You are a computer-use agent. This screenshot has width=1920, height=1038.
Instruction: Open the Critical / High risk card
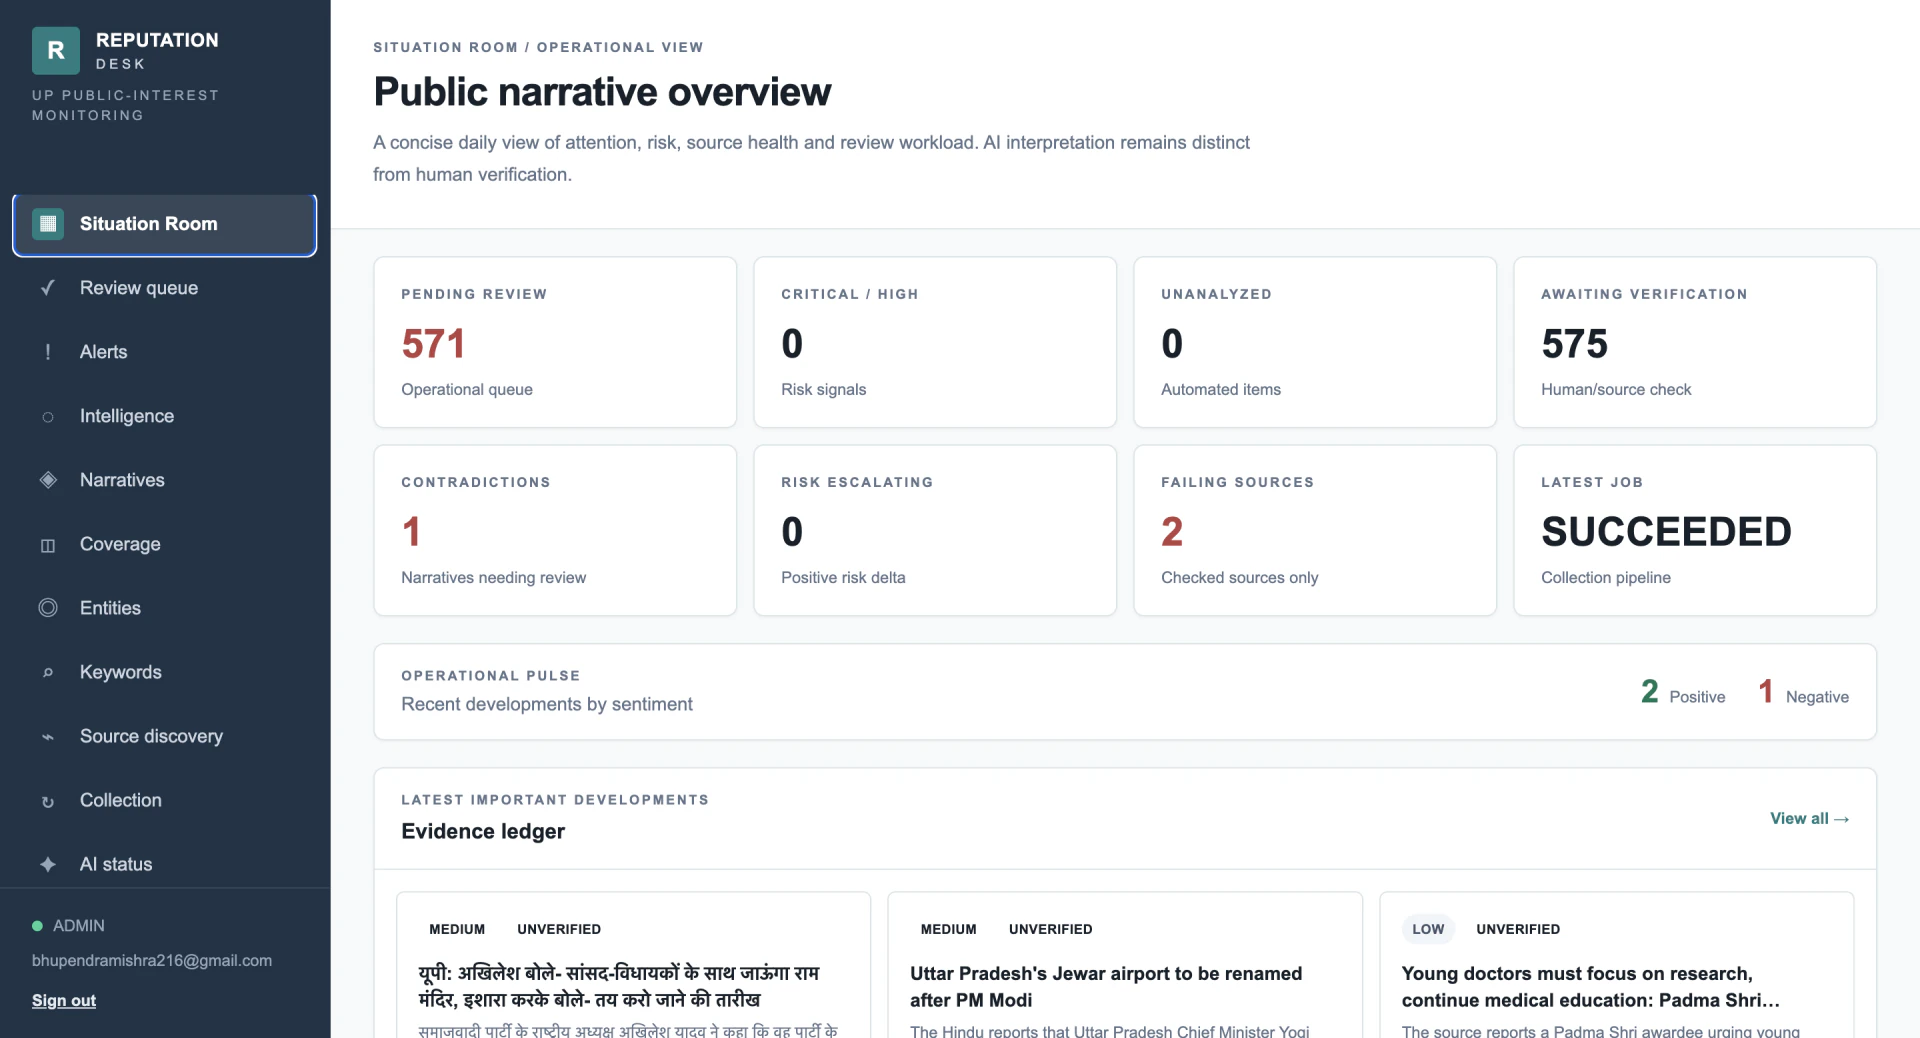(935, 342)
